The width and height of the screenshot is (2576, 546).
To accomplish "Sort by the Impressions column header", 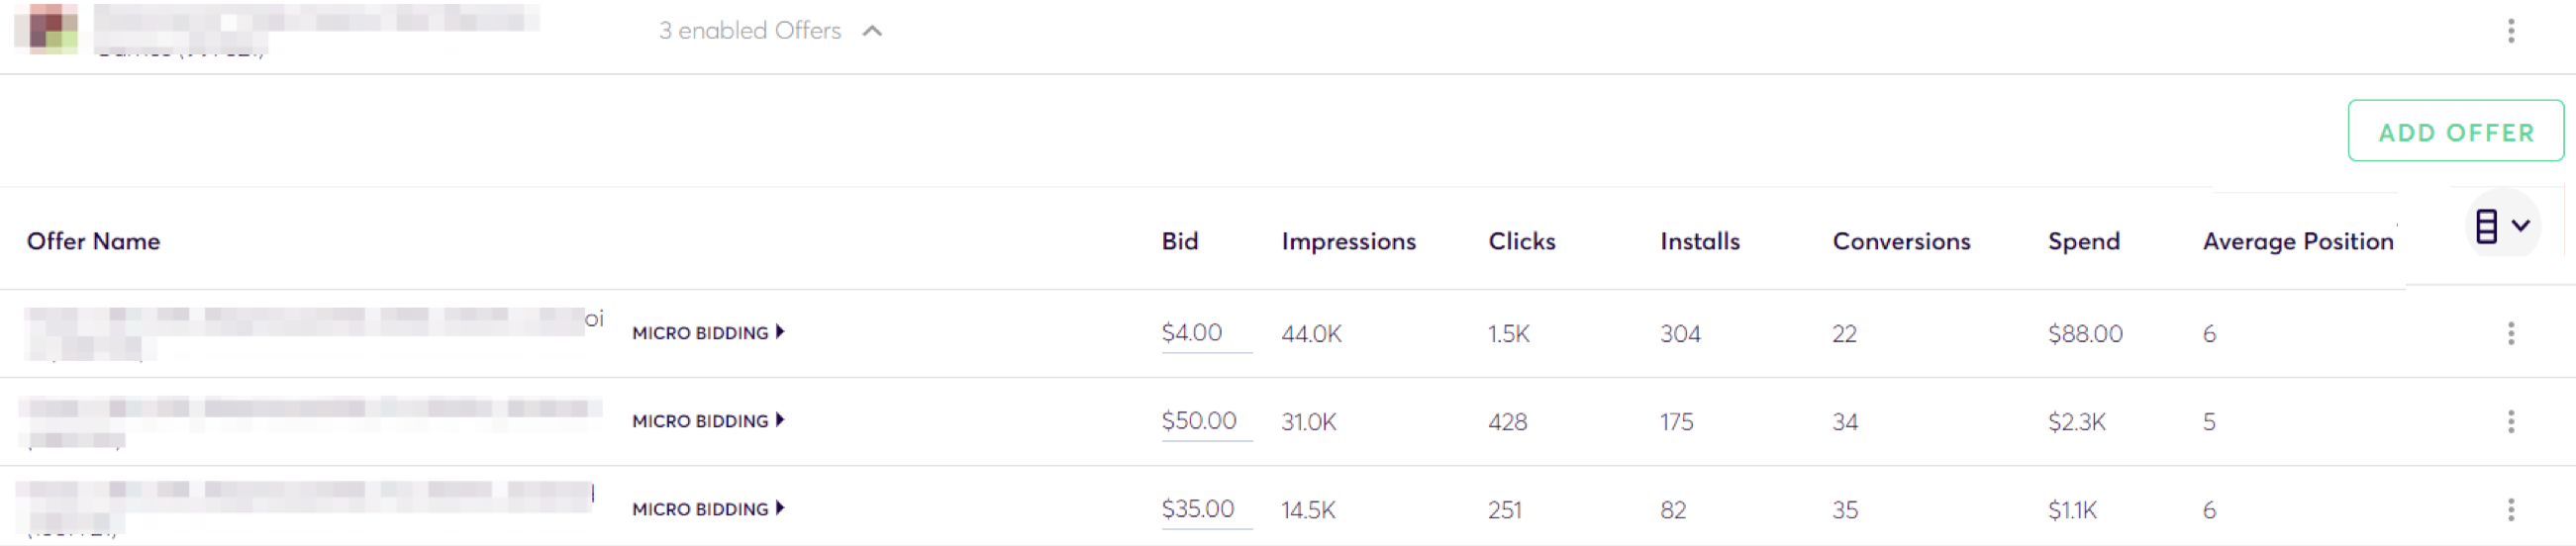I will tap(1348, 242).
